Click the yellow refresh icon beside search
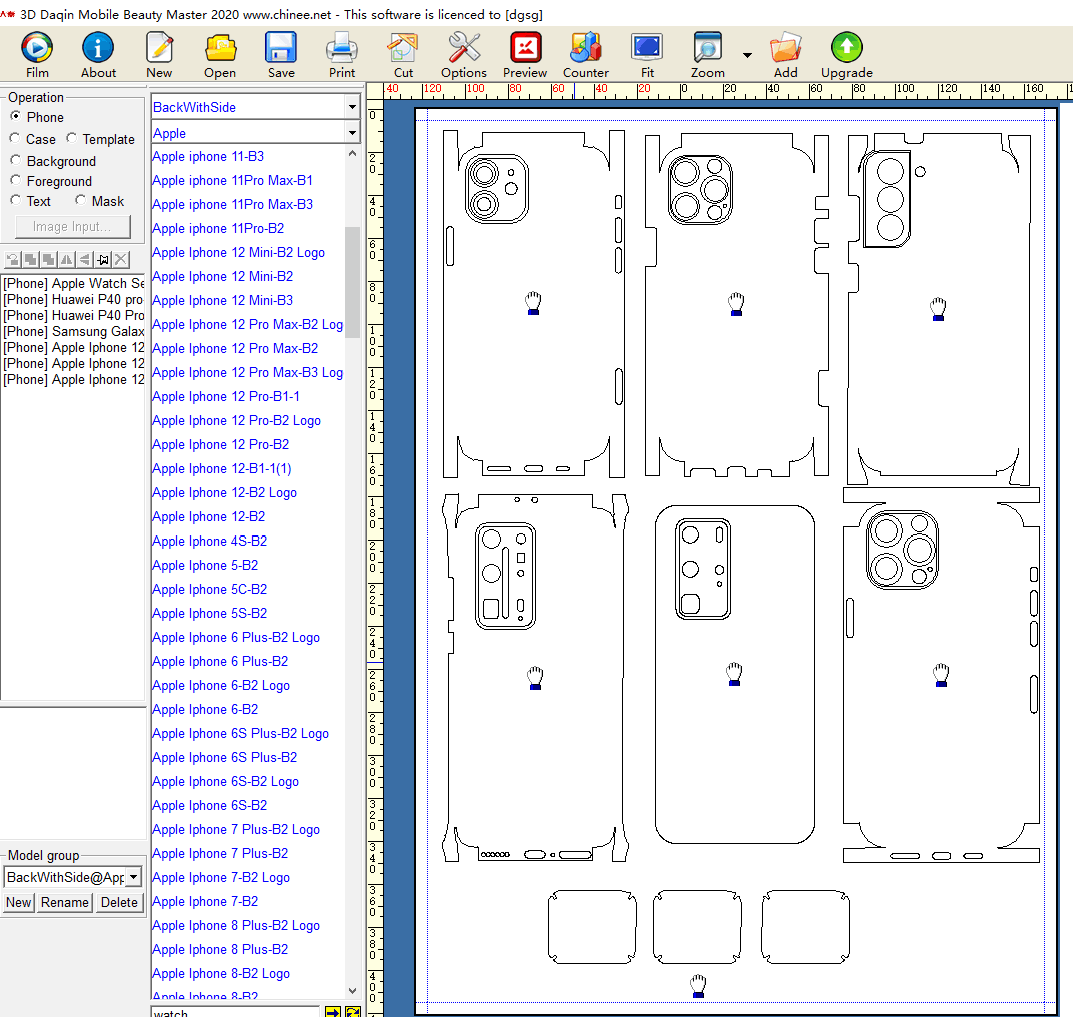Viewport: 1073px width, 1017px height. pyautogui.click(x=353, y=1012)
